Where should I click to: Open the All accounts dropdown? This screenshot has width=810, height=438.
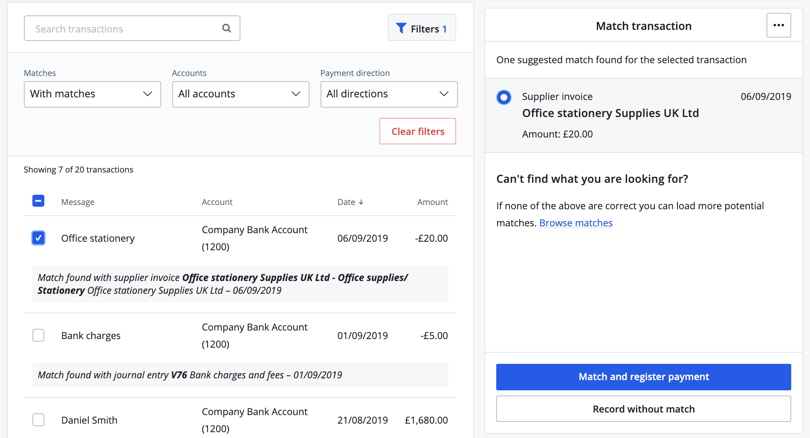[x=240, y=94]
